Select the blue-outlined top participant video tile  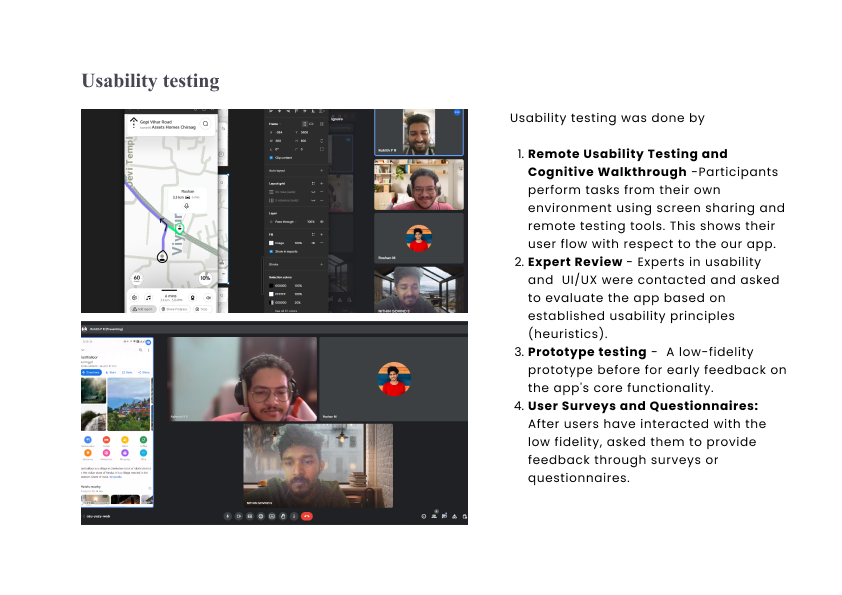pos(419,132)
